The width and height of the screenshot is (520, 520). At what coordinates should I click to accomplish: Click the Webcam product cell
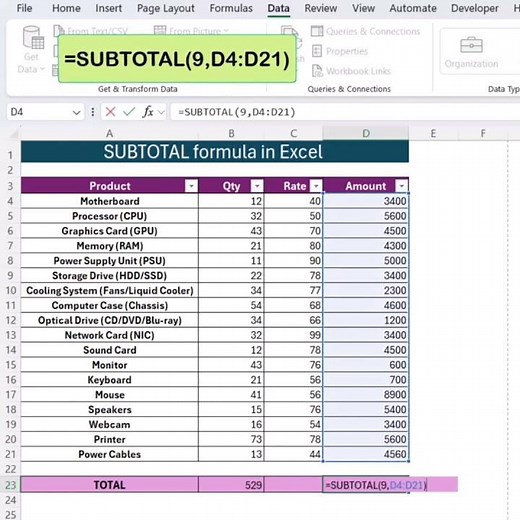point(109,424)
